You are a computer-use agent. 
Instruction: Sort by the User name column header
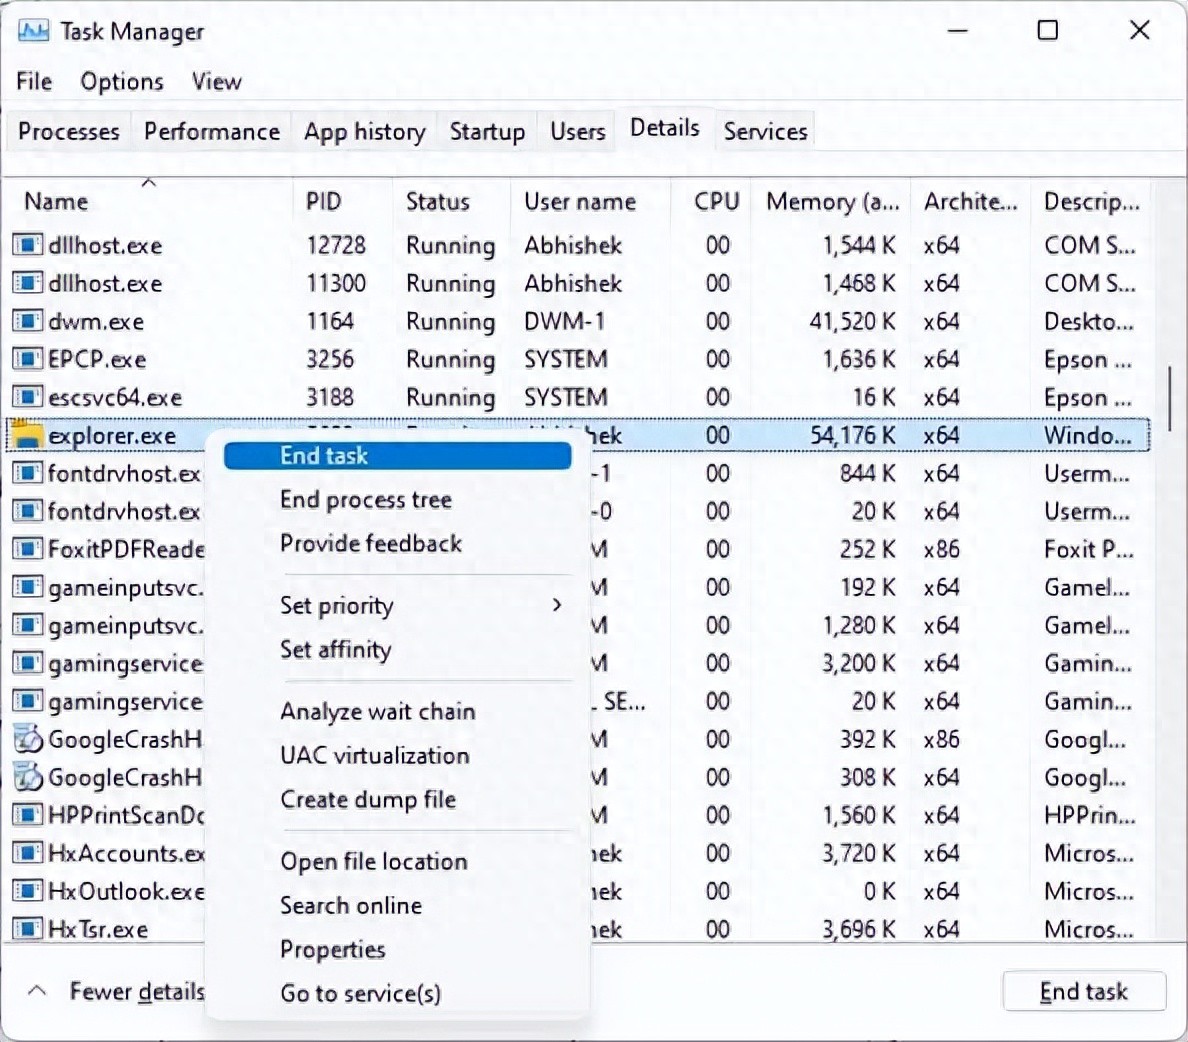[590, 201]
